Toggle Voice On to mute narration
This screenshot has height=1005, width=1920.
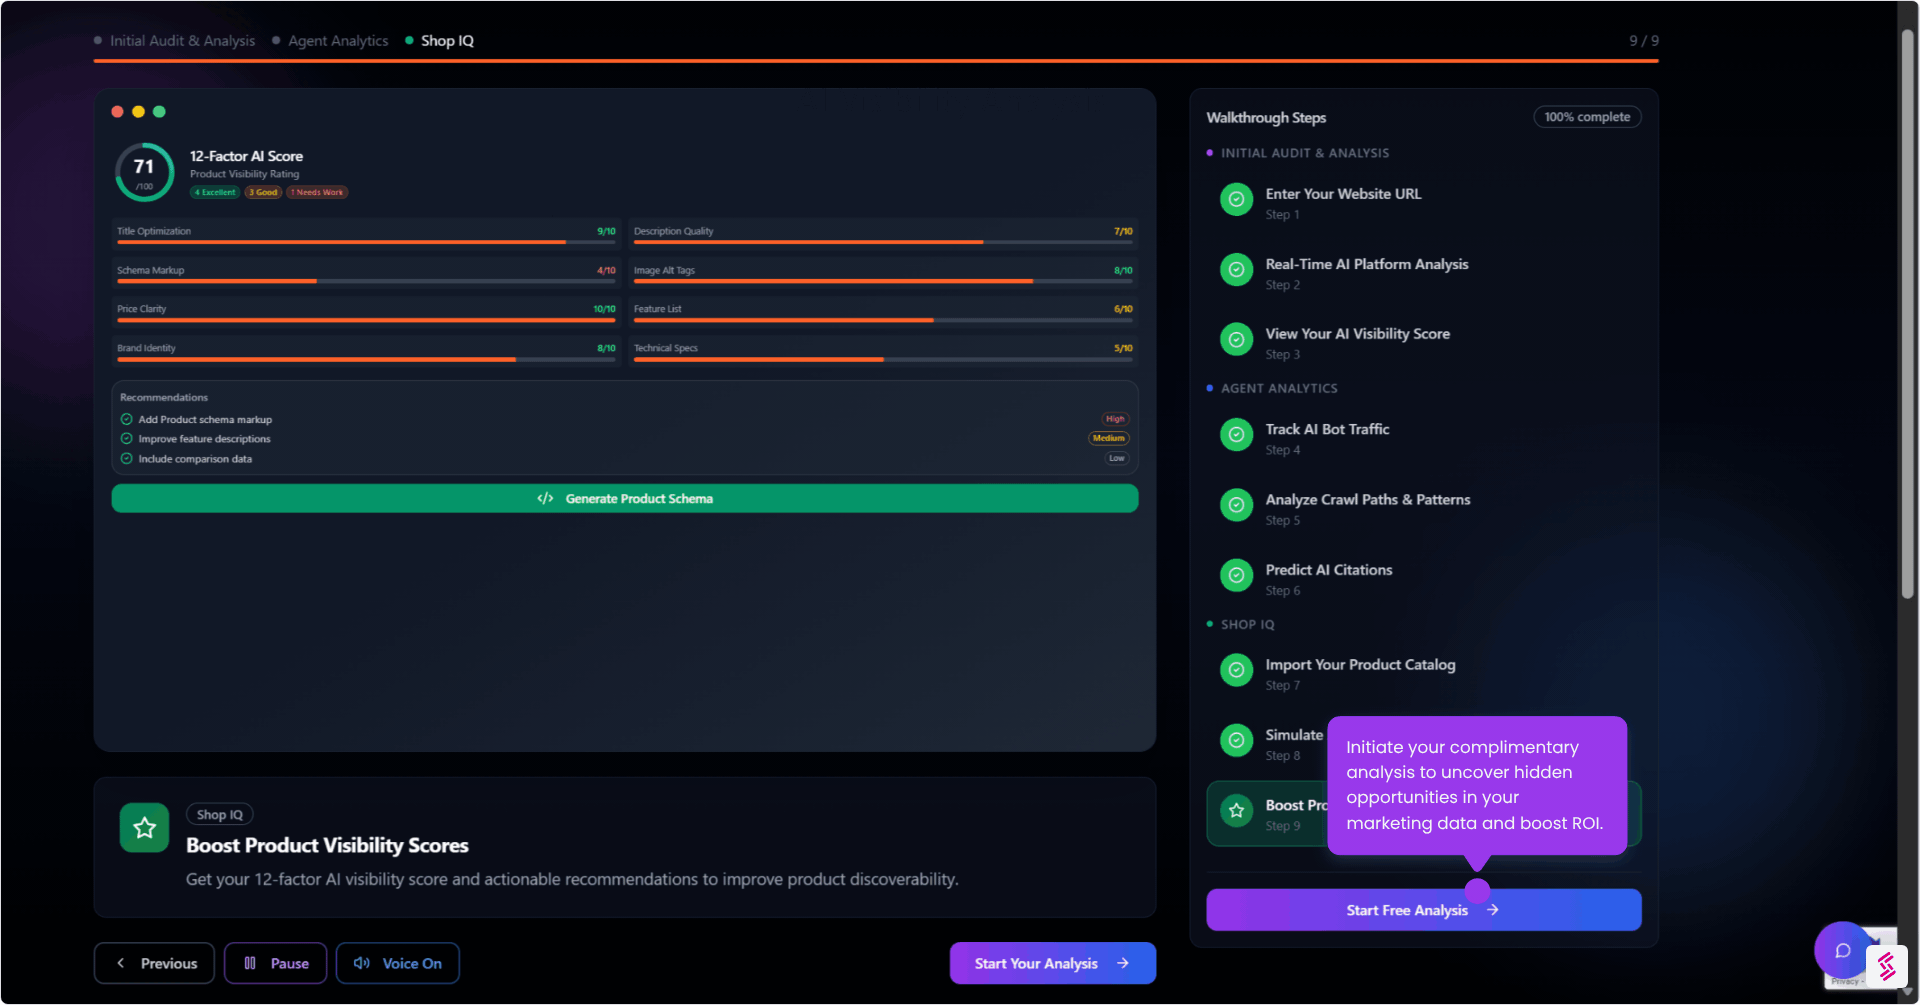point(397,963)
